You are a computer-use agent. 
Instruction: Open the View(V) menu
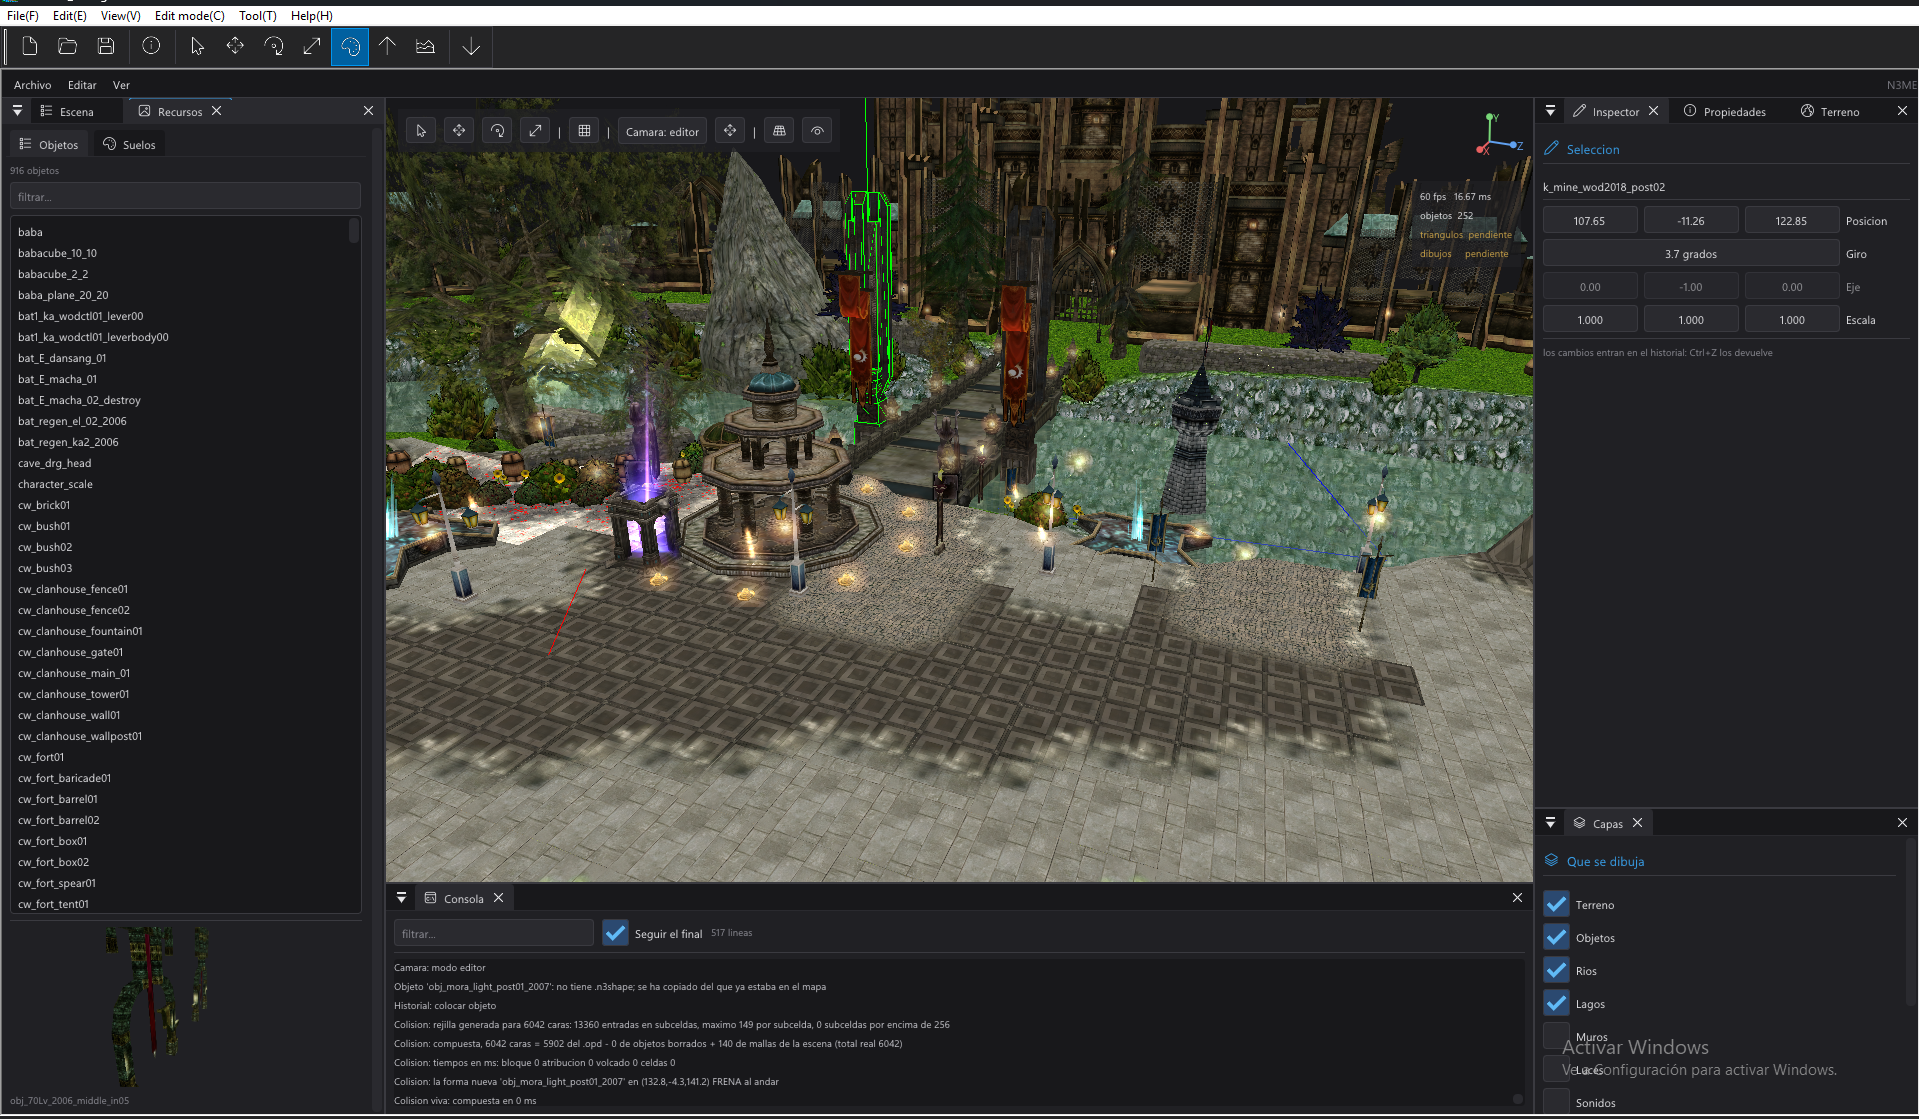click(x=120, y=16)
